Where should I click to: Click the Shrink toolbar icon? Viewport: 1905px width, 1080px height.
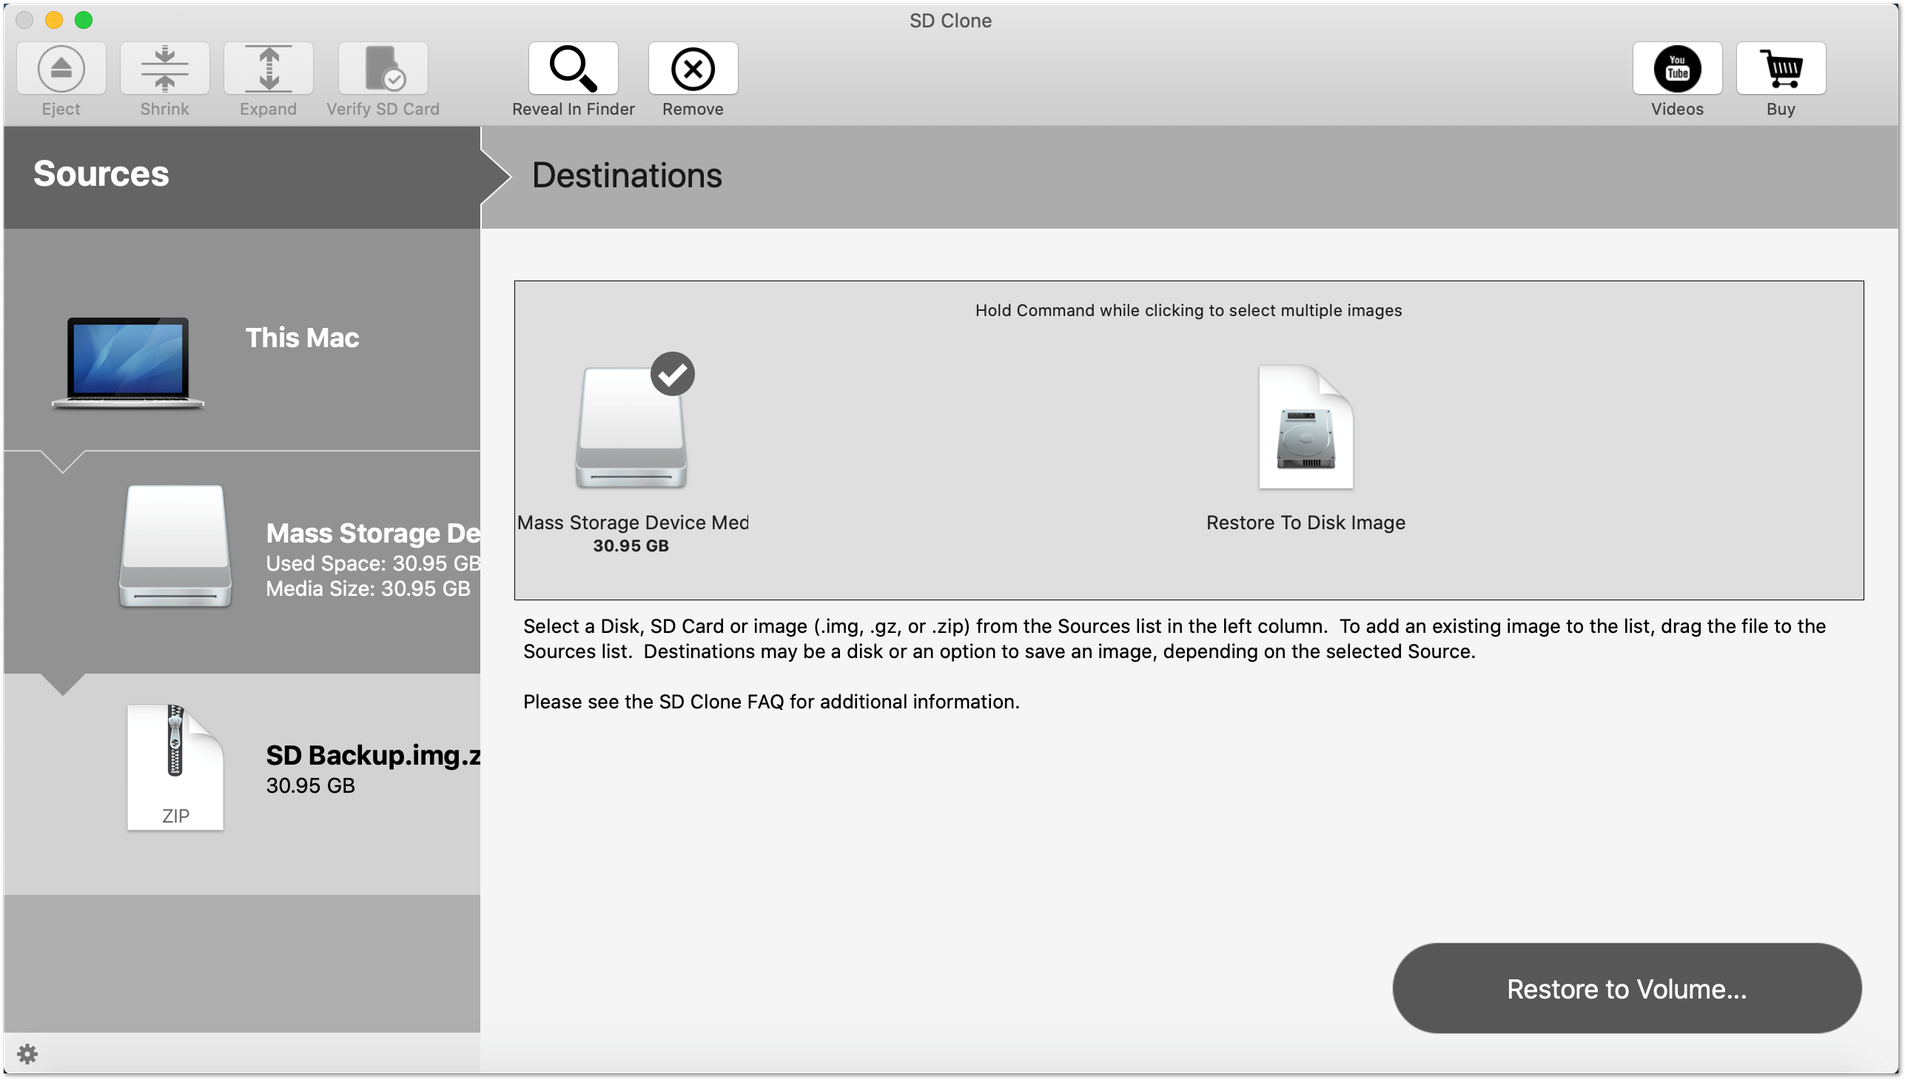pyautogui.click(x=165, y=68)
